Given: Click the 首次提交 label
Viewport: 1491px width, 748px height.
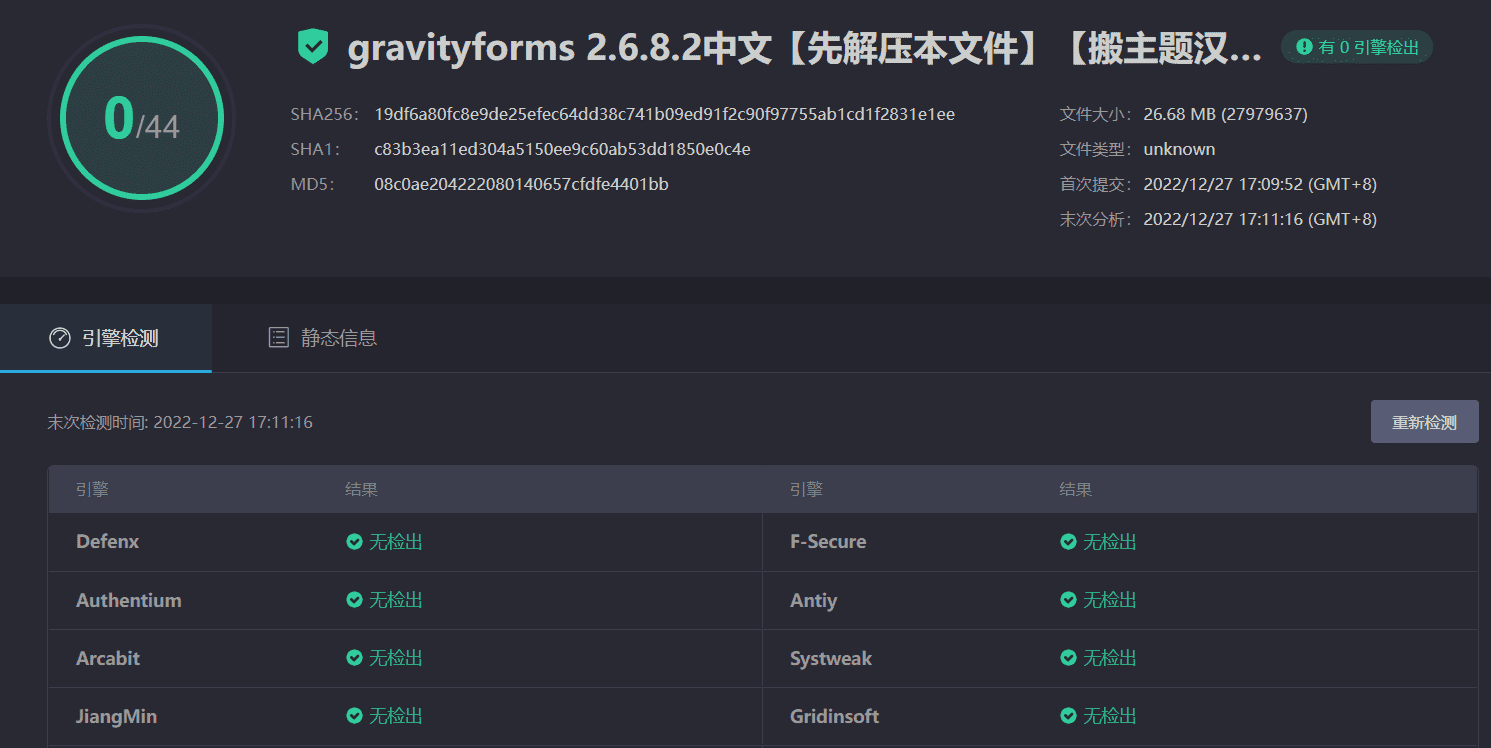Looking at the screenshot, I should point(1097,185).
